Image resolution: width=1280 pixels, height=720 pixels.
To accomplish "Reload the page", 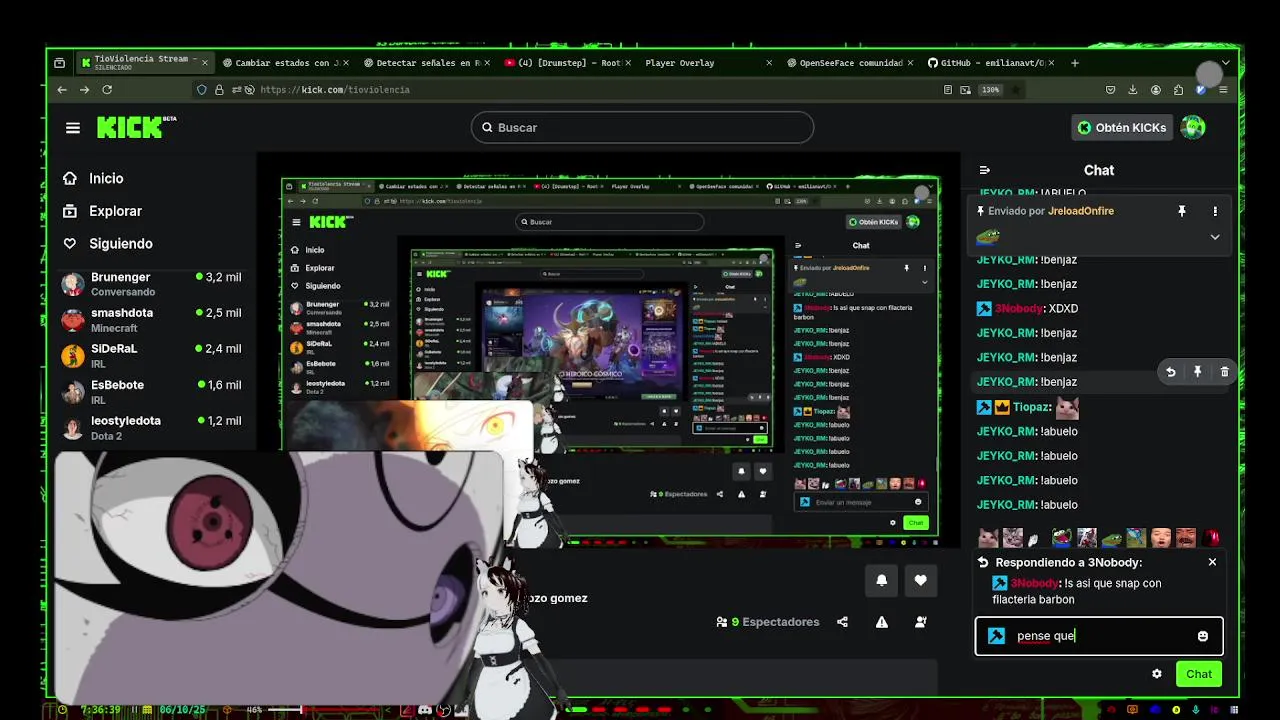I will pos(107,89).
